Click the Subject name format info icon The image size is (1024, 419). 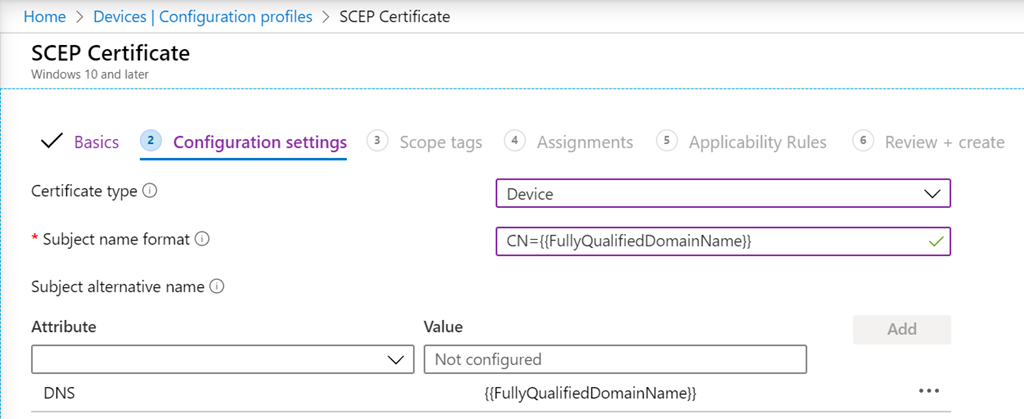tap(201, 239)
